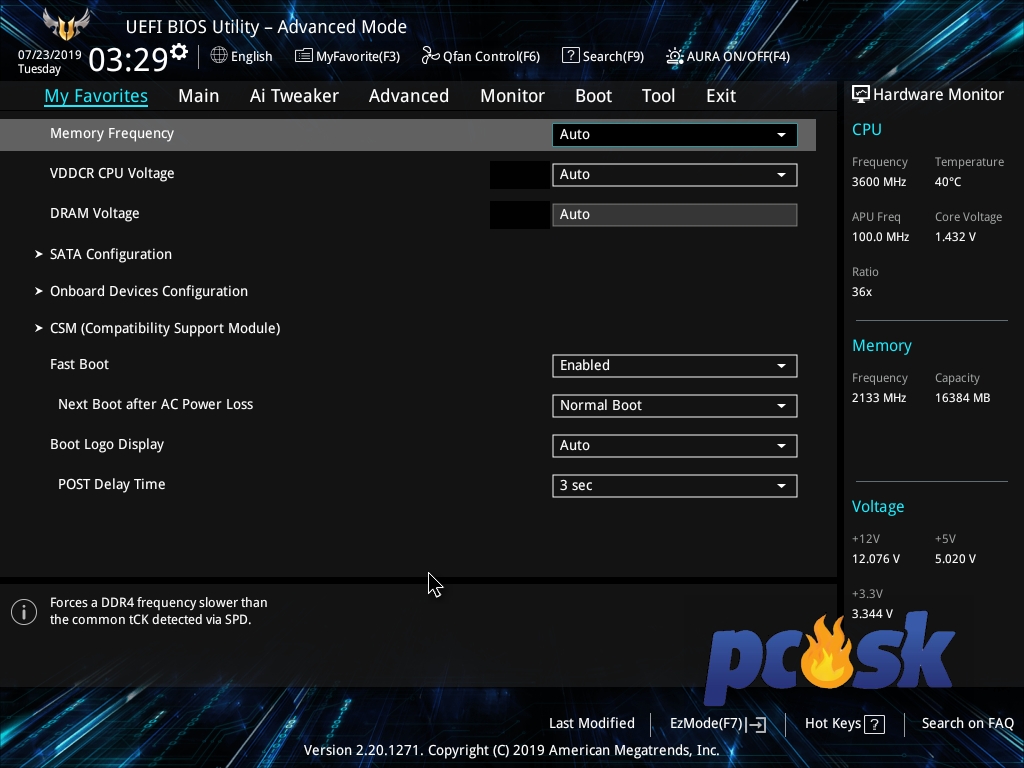1024x768 pixels.
Task: Open Qfan Control(F6) fan icon
Action: pos(430,56)
